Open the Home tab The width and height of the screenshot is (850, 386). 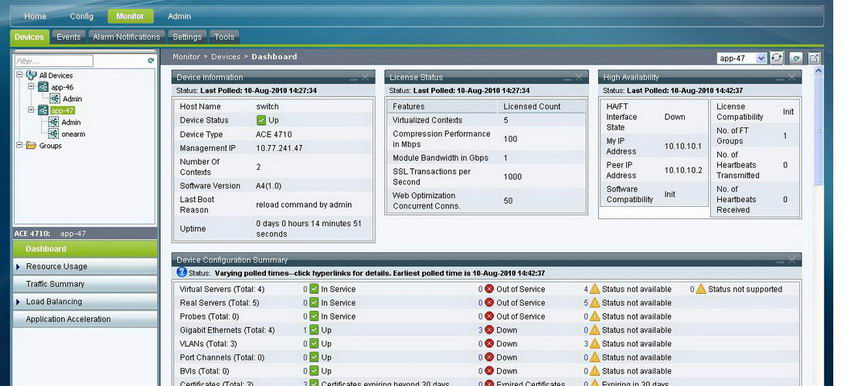click(35, 16)
